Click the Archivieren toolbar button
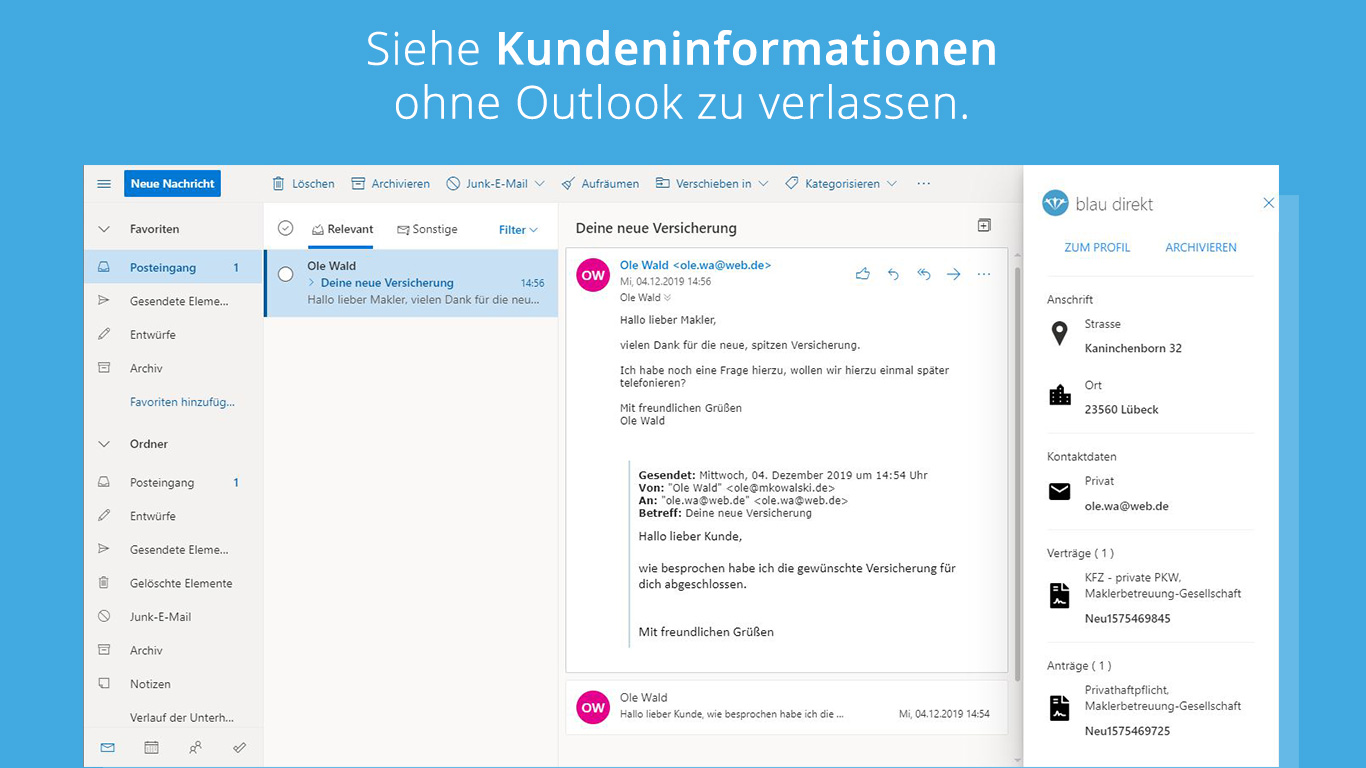This screenshot has width=1366, height=768. (x=390, y=184)
